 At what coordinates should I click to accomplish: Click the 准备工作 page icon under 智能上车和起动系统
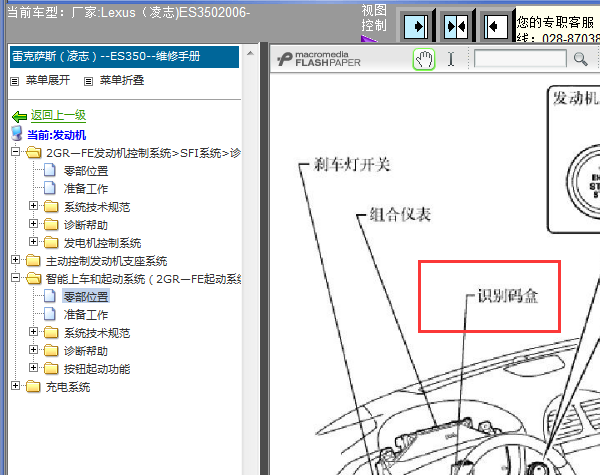tap(50, 314)
